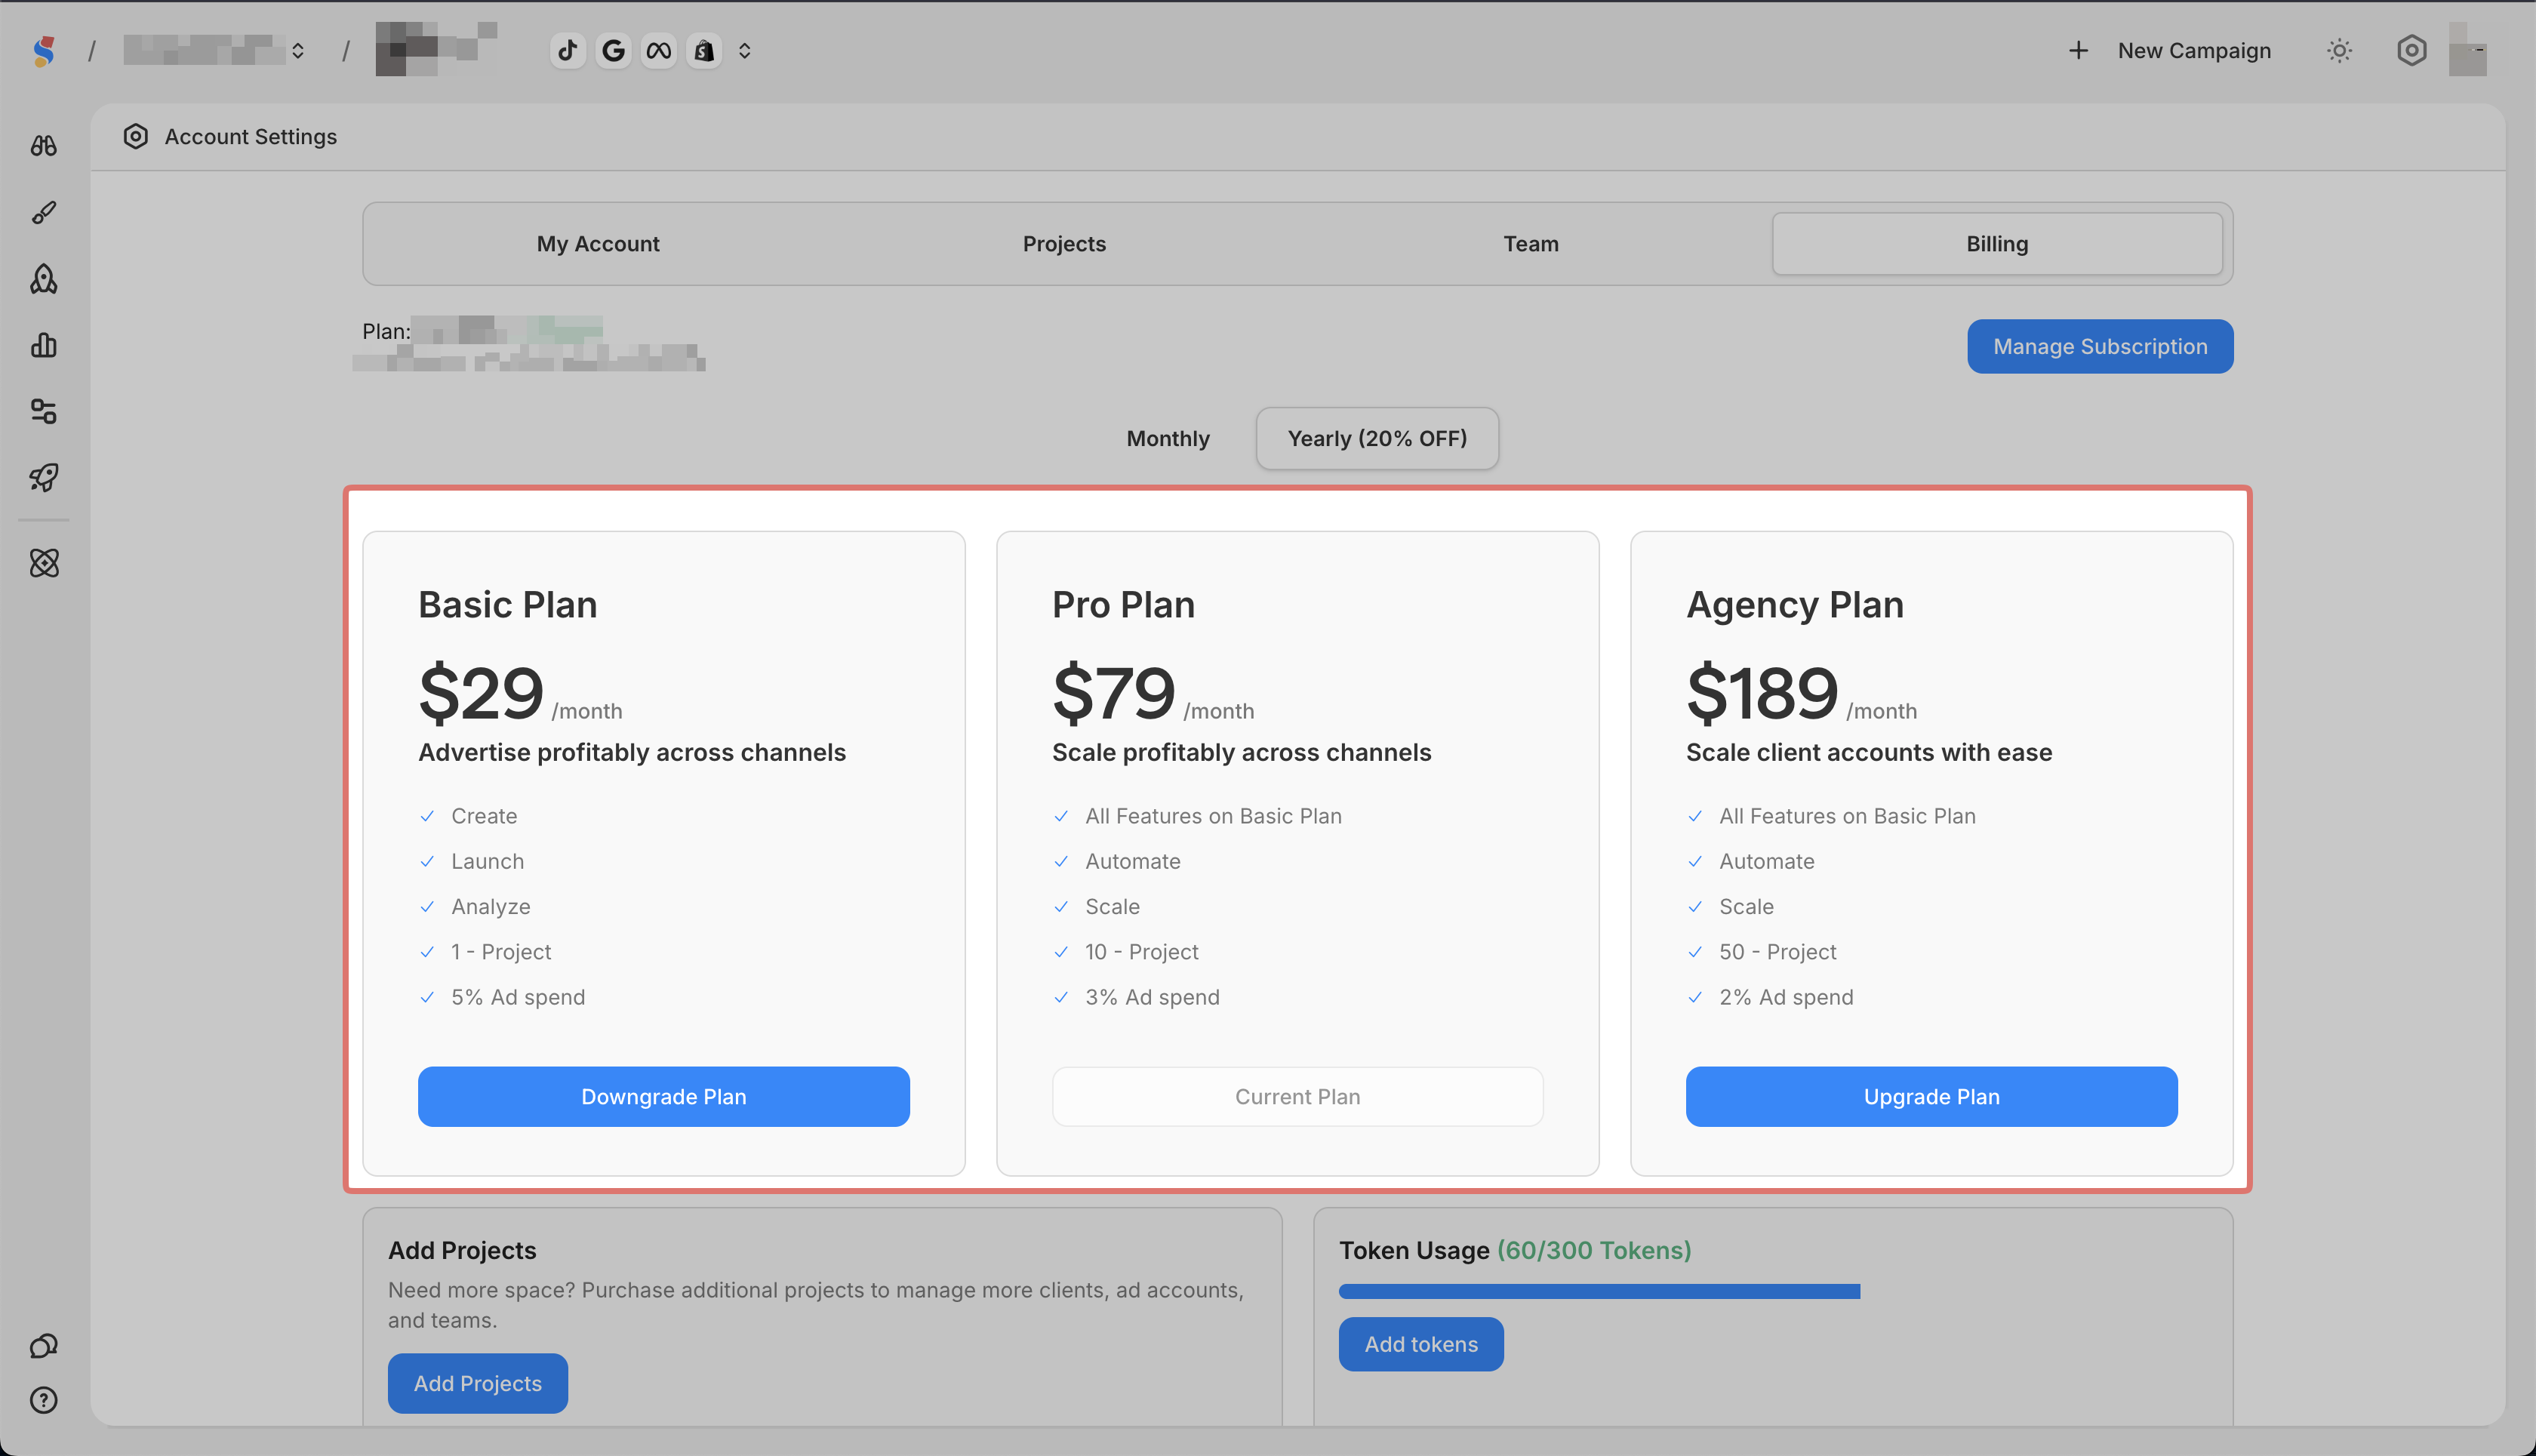This screenshot has height=1456, width=2536.
Task: Expand the ad platforms selector chevron
Action: [744, 50]
